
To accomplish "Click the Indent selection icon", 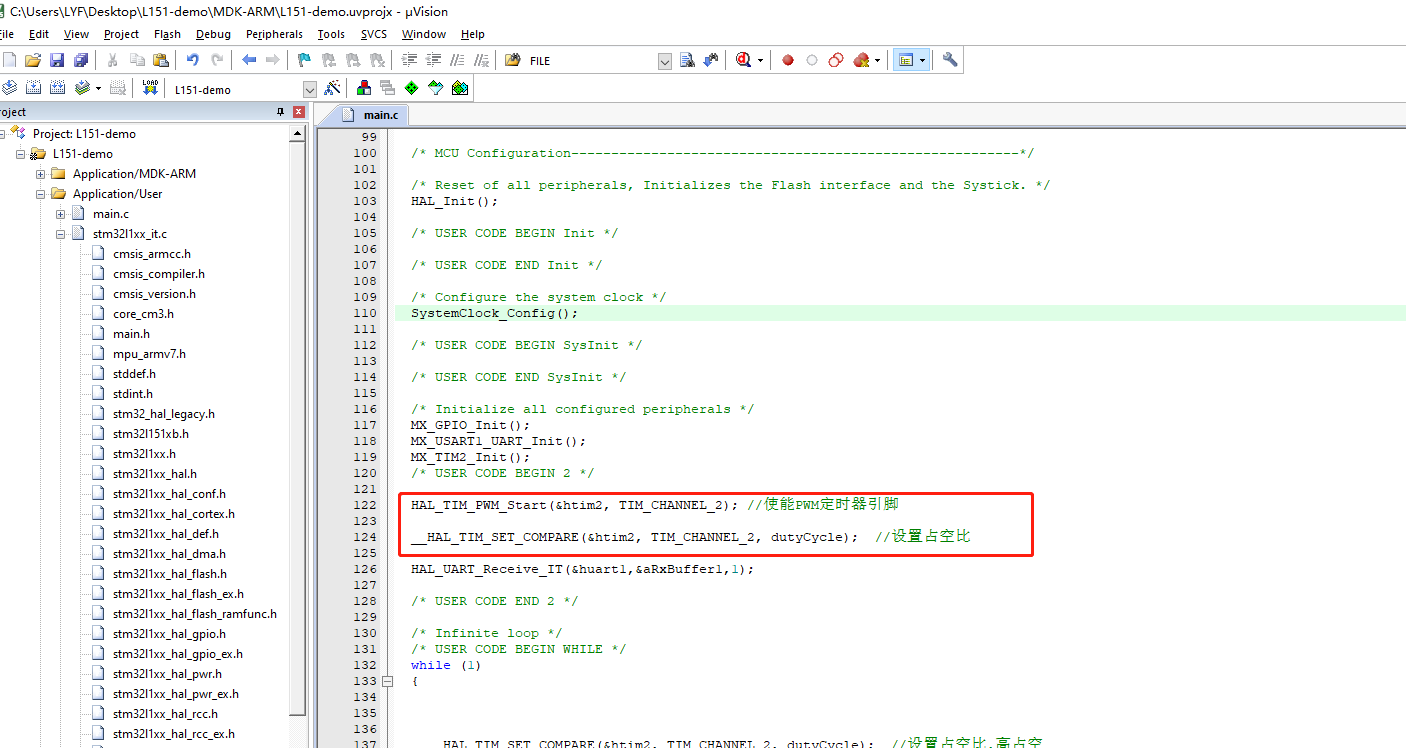I will click(408, 60).
